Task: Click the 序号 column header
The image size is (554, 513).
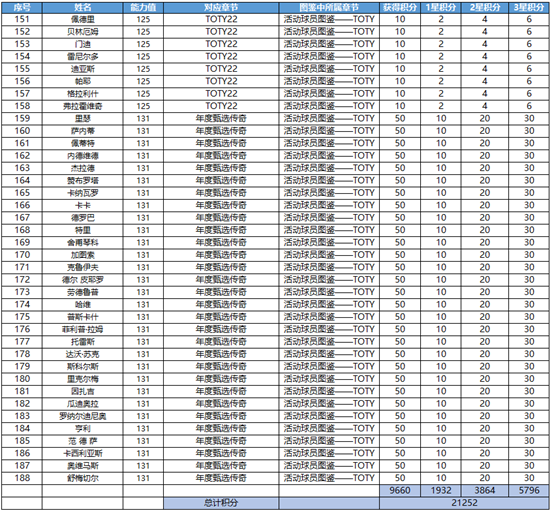Action: (22, 7)
